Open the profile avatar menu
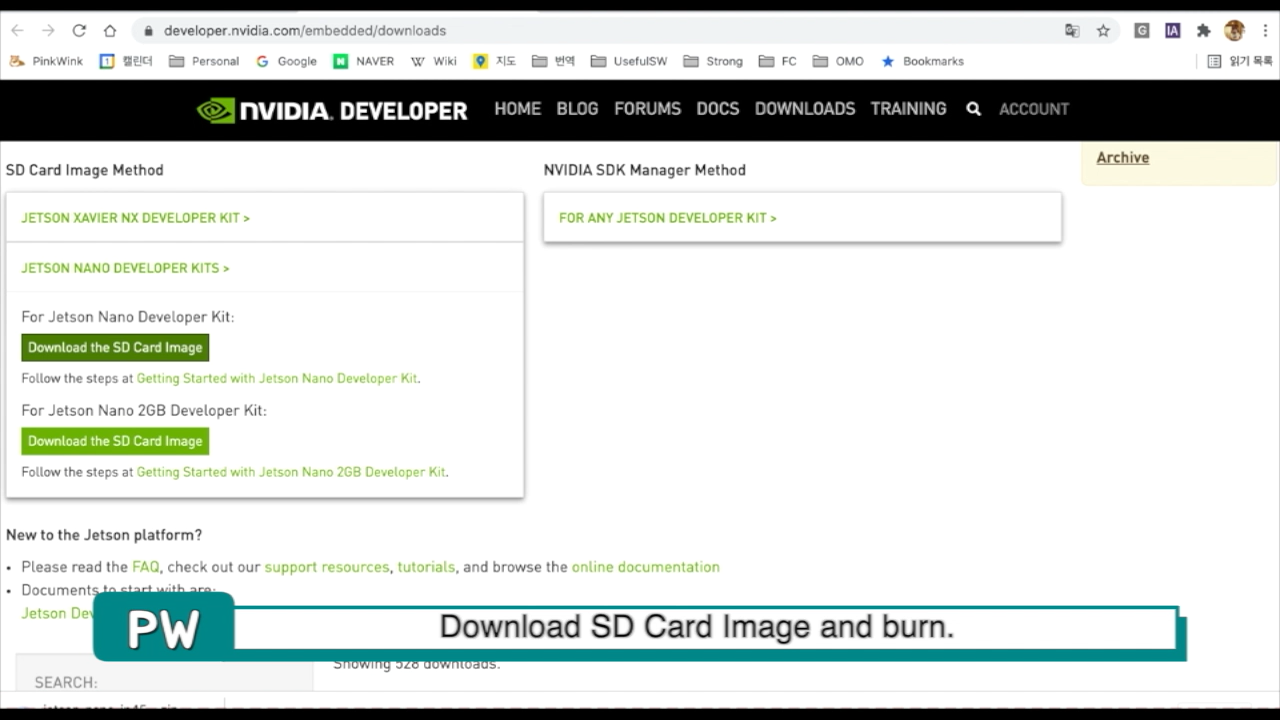 (1235, 30)
